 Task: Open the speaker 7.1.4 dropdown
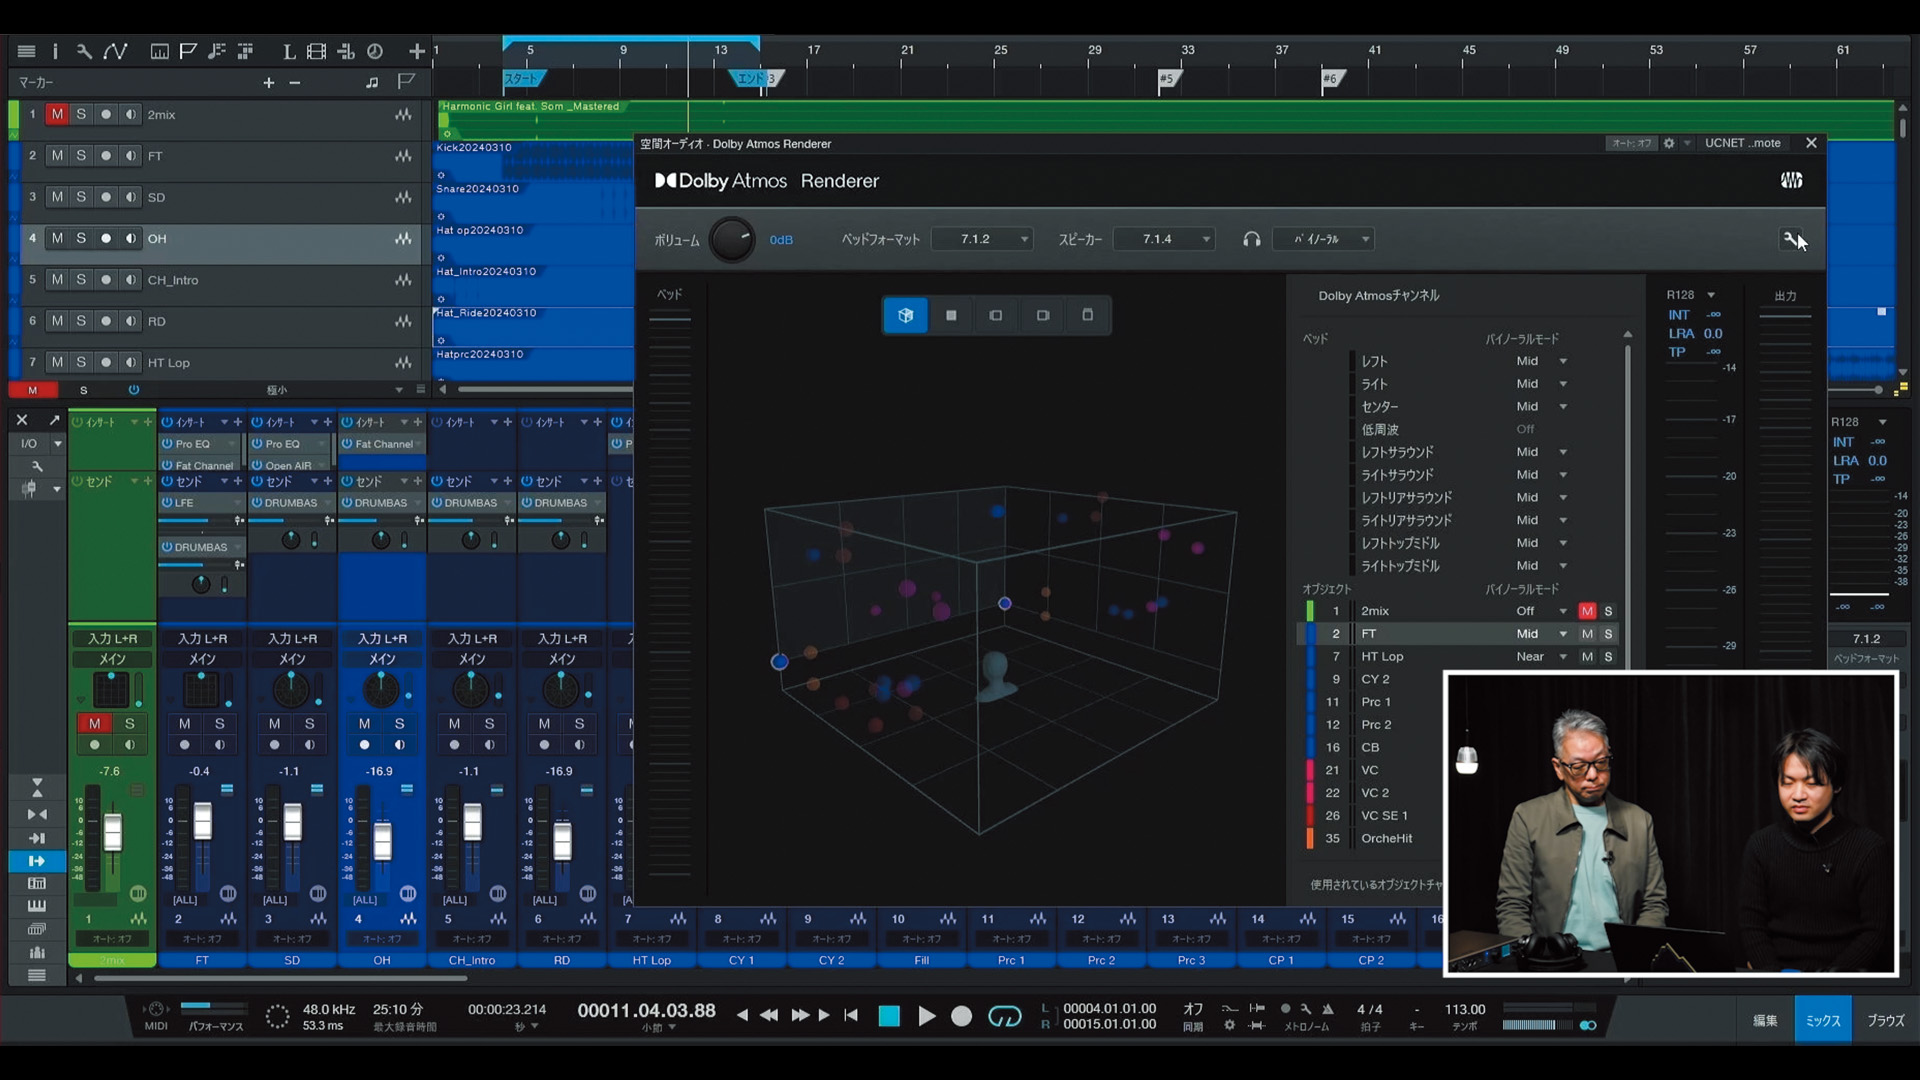coord(1166,239)
